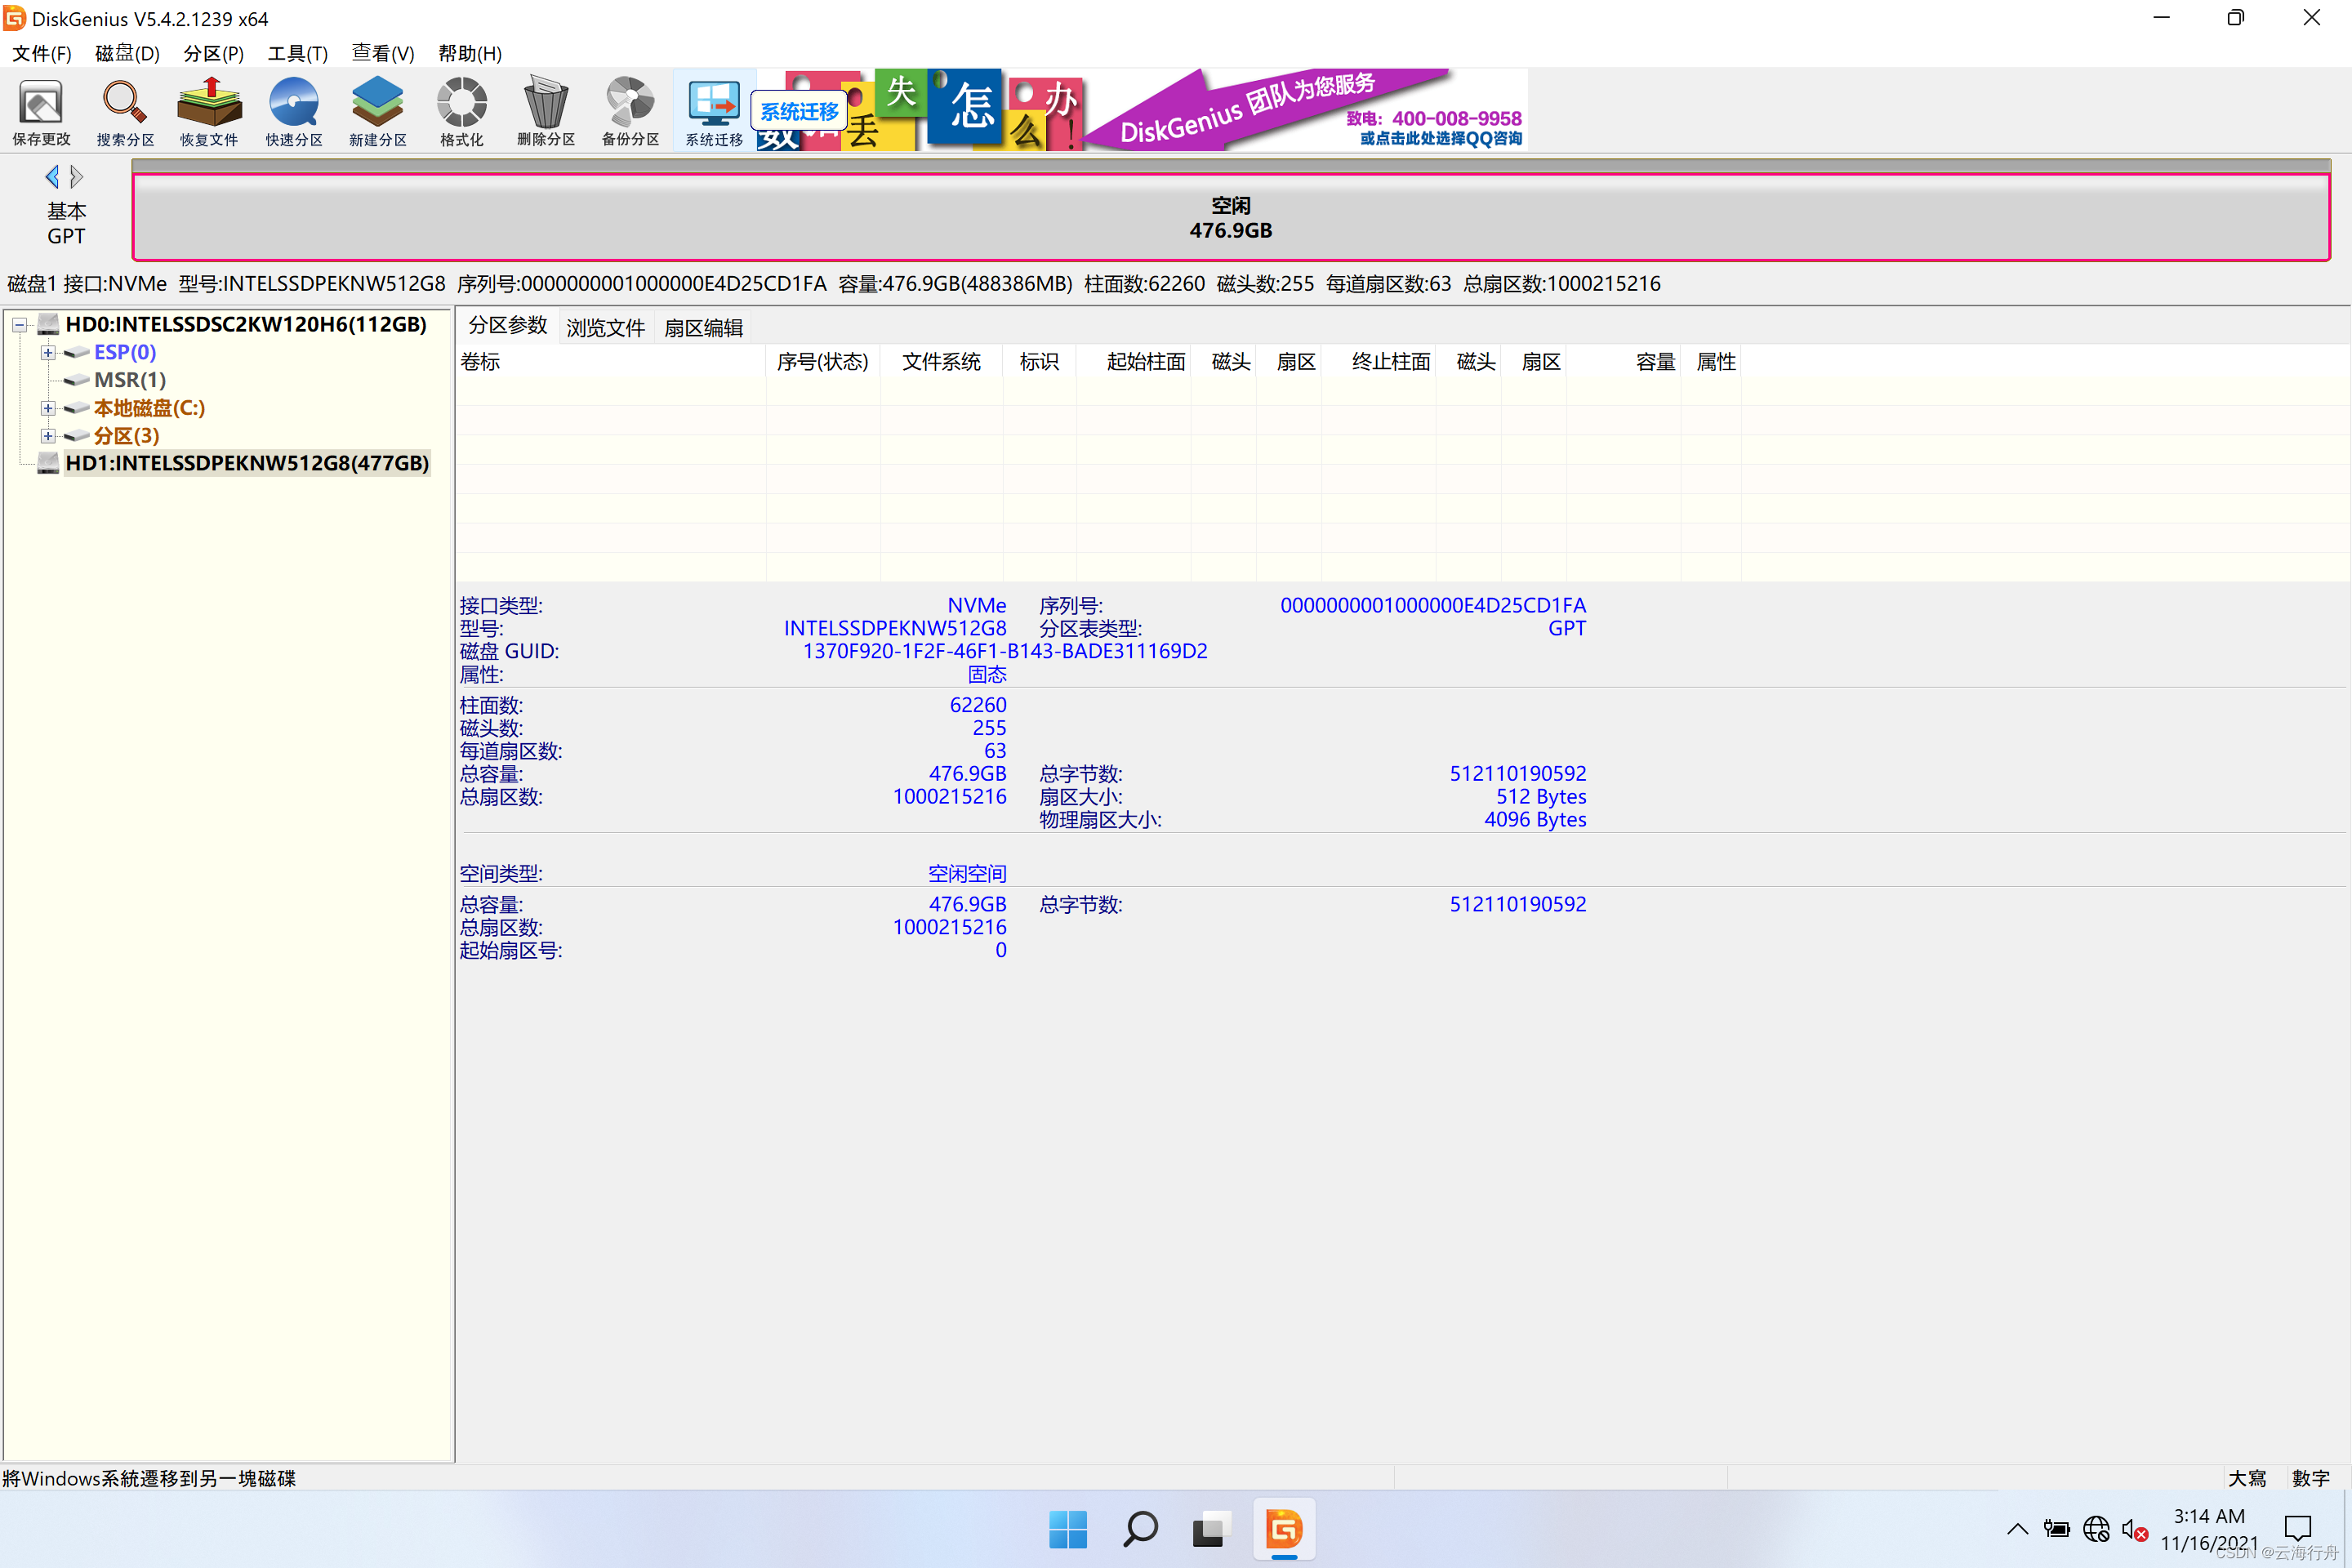Collapse the HD0 disk tree node
Screen dimensions: 2352x1568
[x=19, y=324]
